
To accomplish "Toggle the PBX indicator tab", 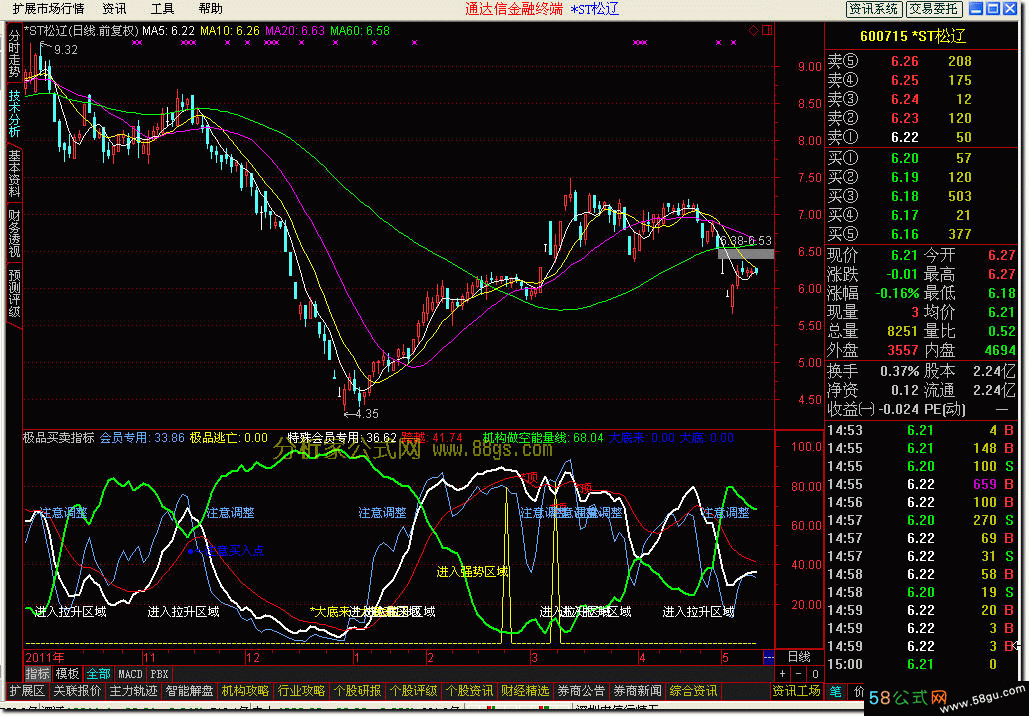I will (160, 674).
